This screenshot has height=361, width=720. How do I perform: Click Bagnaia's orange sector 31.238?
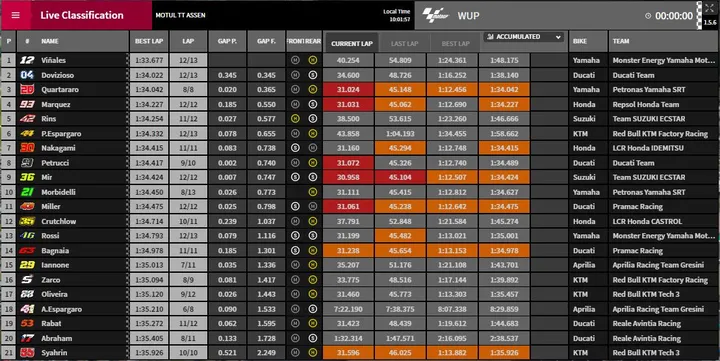coord(349,250)
